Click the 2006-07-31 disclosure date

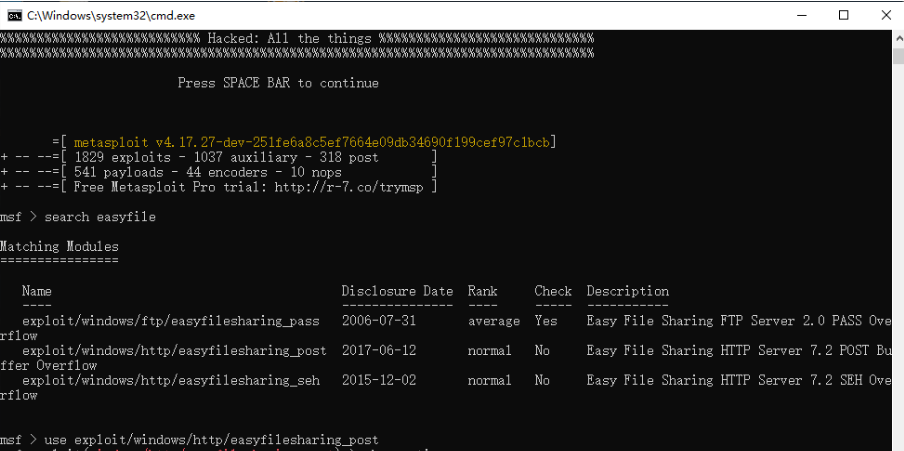379,321
